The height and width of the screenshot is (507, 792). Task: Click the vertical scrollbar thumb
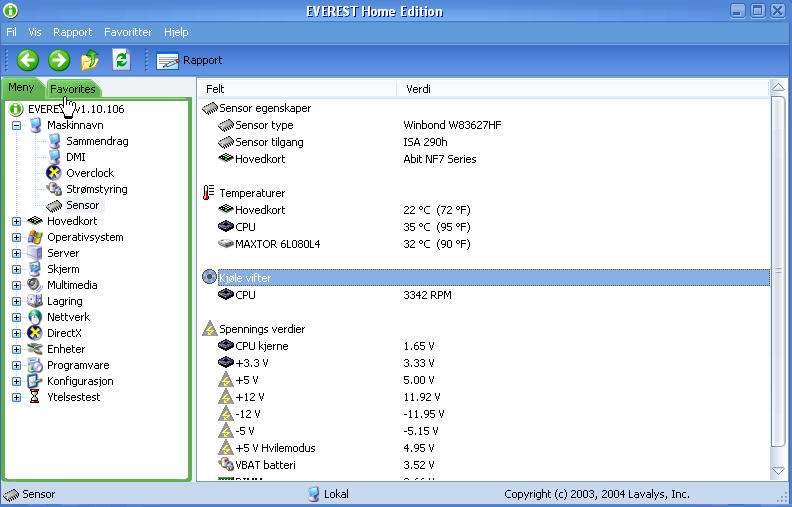778,271
